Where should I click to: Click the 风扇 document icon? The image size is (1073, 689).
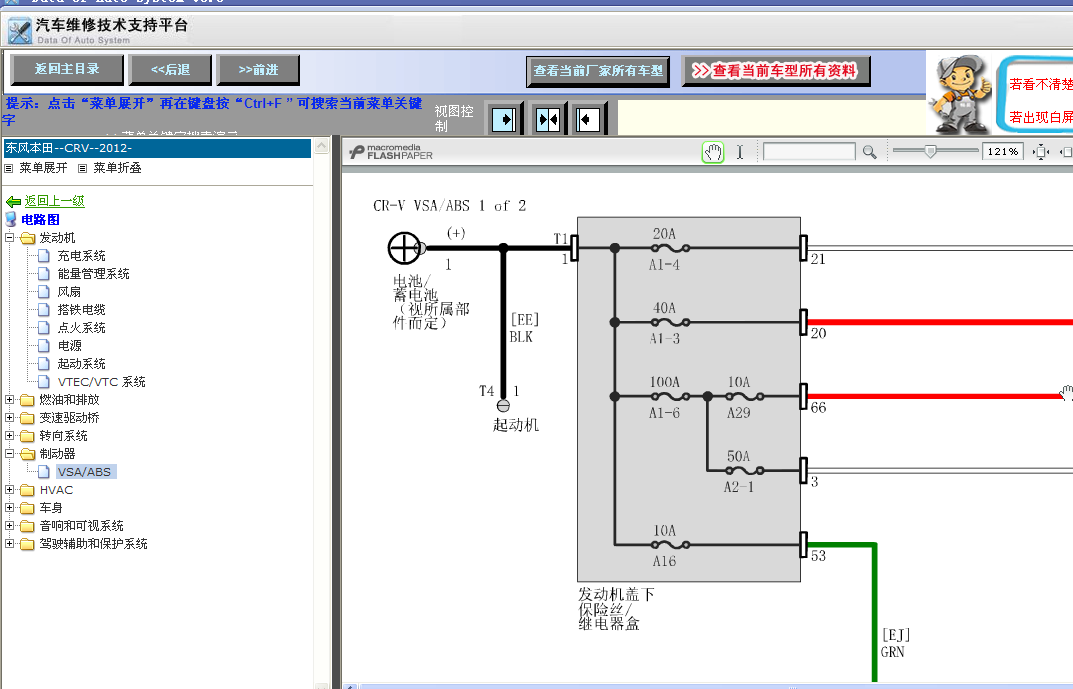click(44, 291)
